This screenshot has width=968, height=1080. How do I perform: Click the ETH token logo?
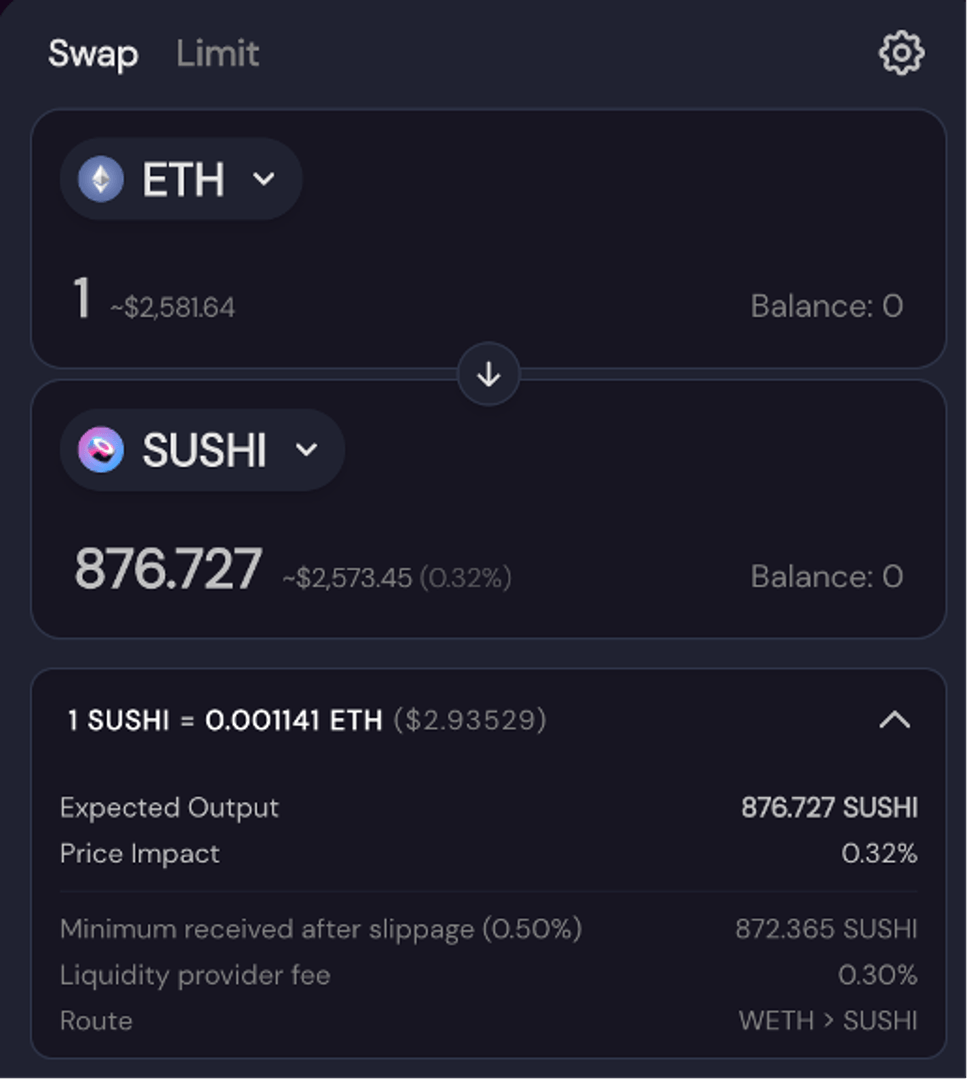coord(101,179)
